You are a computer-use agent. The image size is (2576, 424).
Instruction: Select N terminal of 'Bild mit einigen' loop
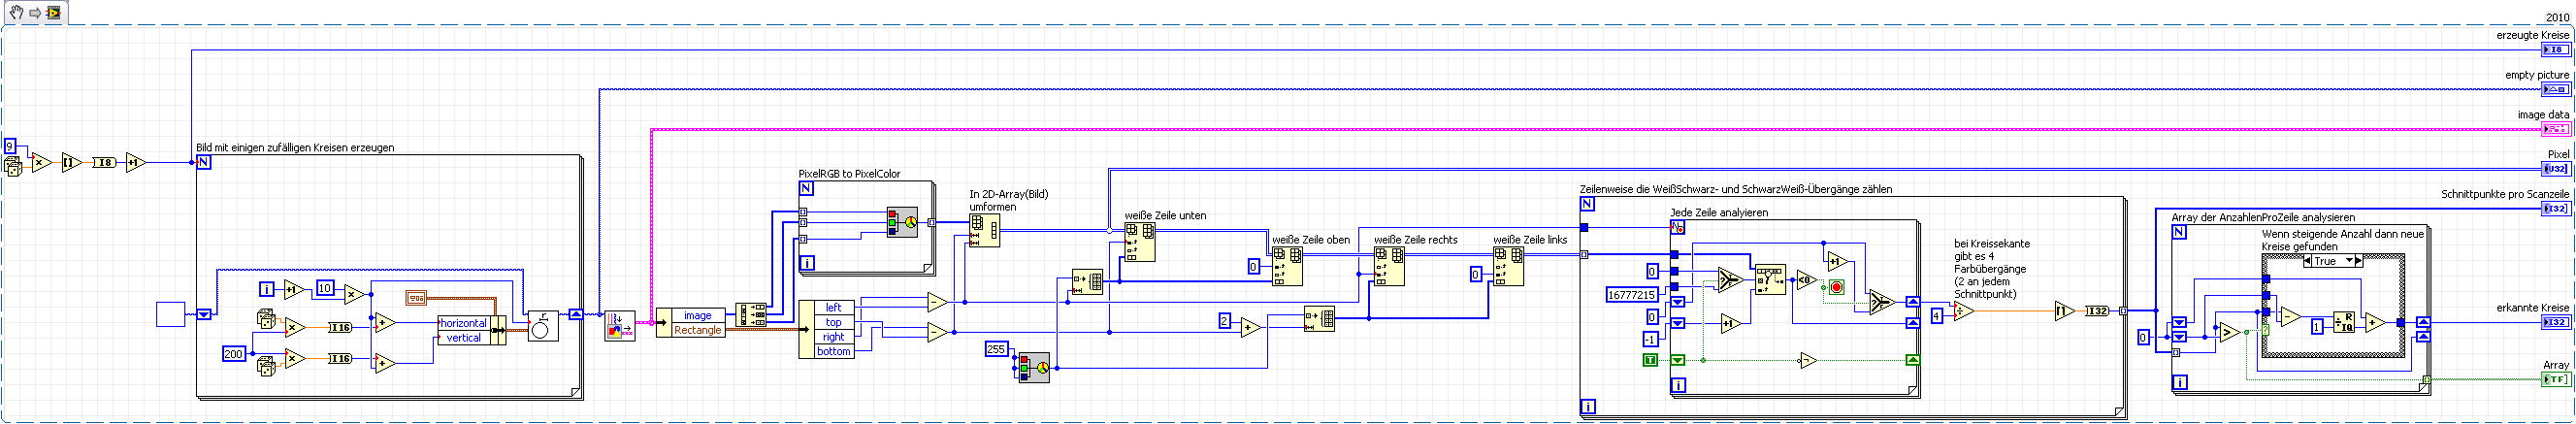(204, 162)
